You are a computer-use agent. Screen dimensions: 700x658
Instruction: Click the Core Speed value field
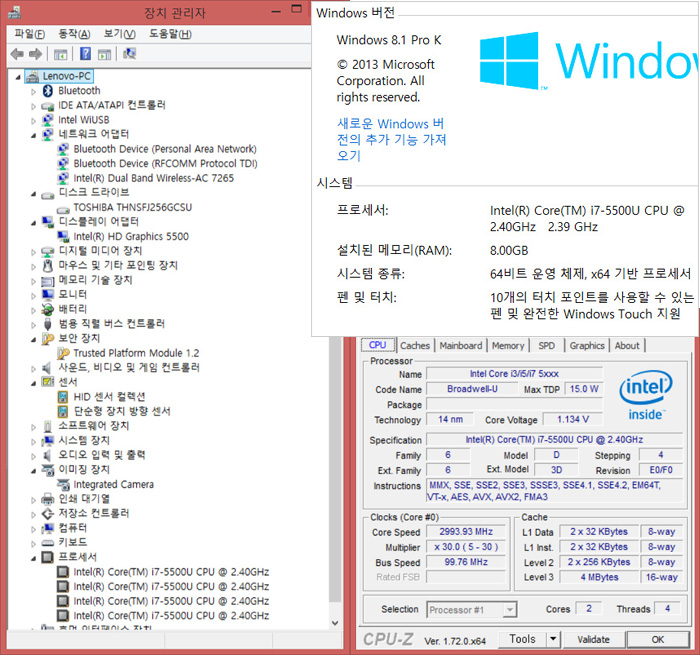click(x=466, y=532)
